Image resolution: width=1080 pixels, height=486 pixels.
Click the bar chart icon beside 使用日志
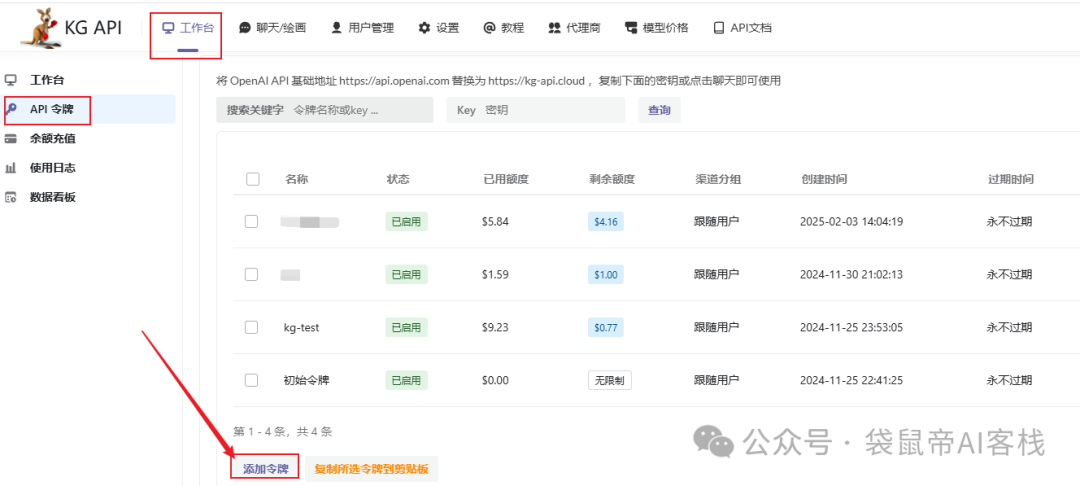[10, 168]
